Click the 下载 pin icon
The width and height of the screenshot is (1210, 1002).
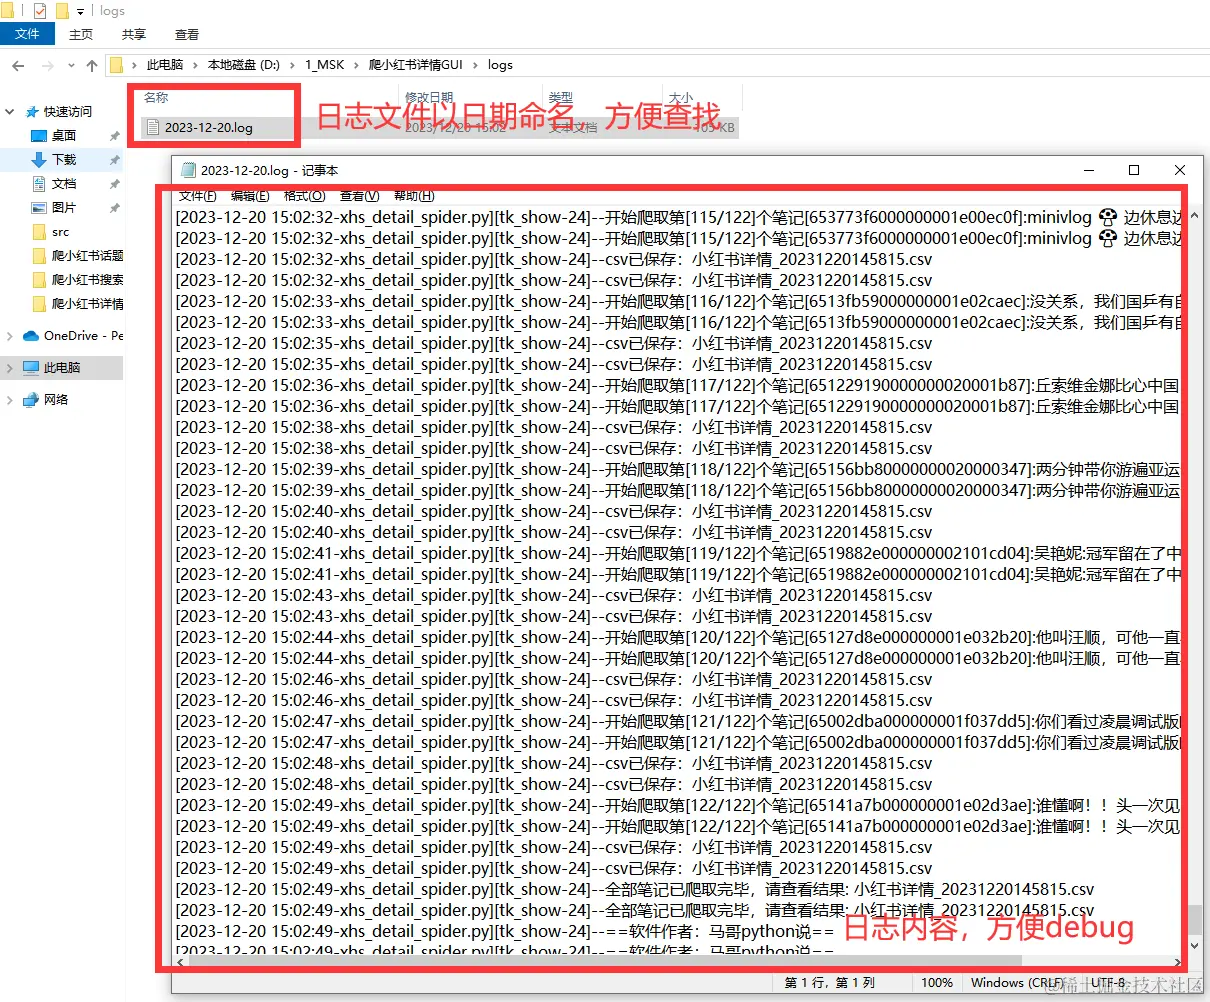pos(114,160)
